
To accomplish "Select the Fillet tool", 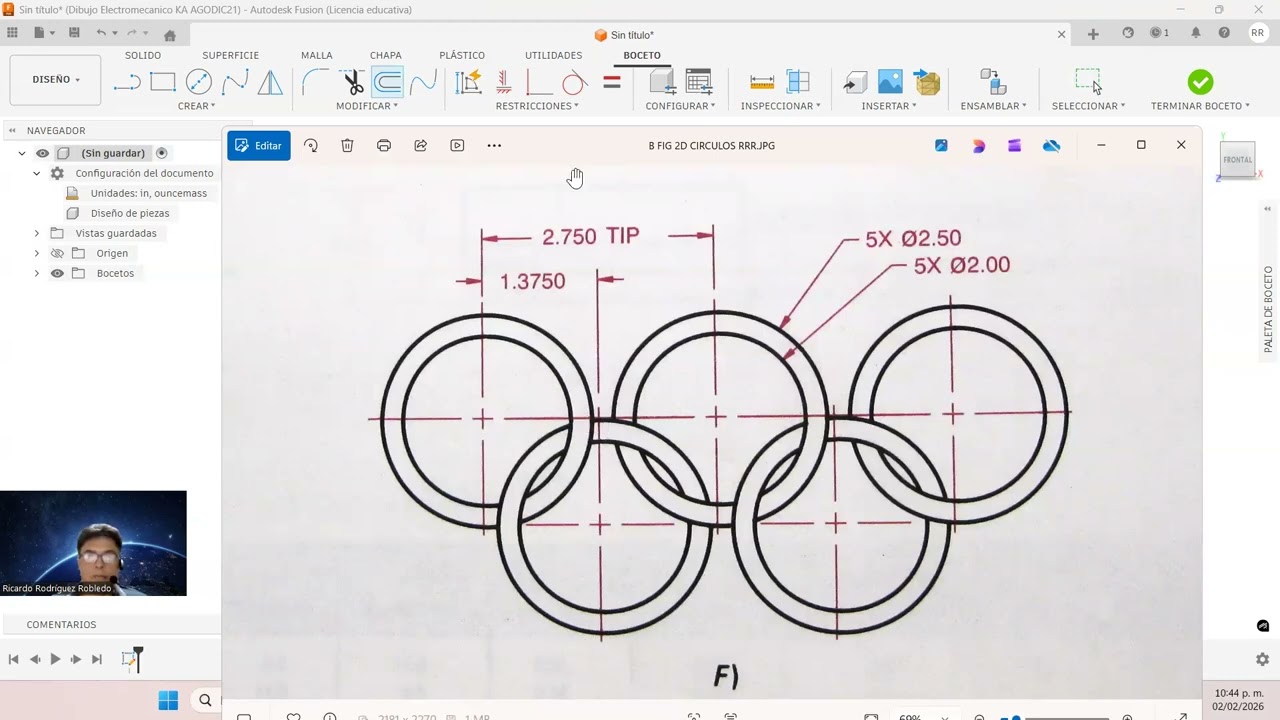I will tap(316, 82).
